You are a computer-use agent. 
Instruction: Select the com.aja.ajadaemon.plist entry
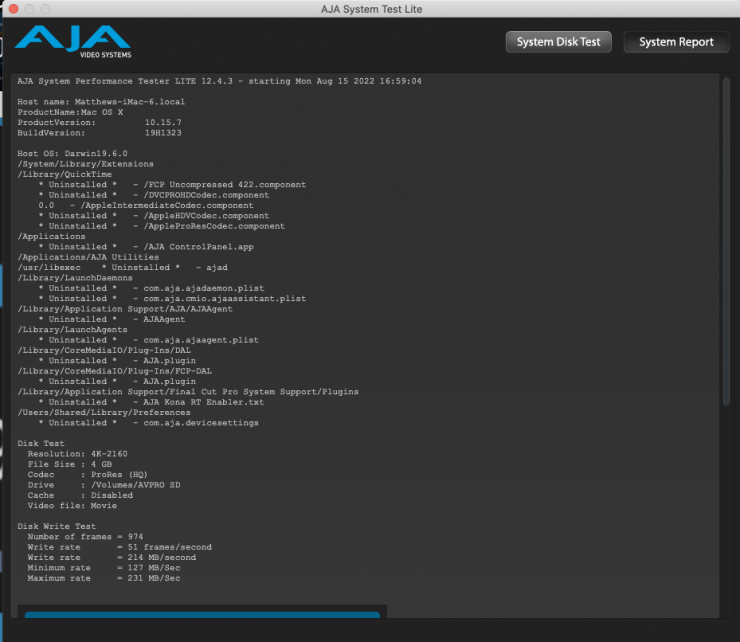[x=211, y=287]
